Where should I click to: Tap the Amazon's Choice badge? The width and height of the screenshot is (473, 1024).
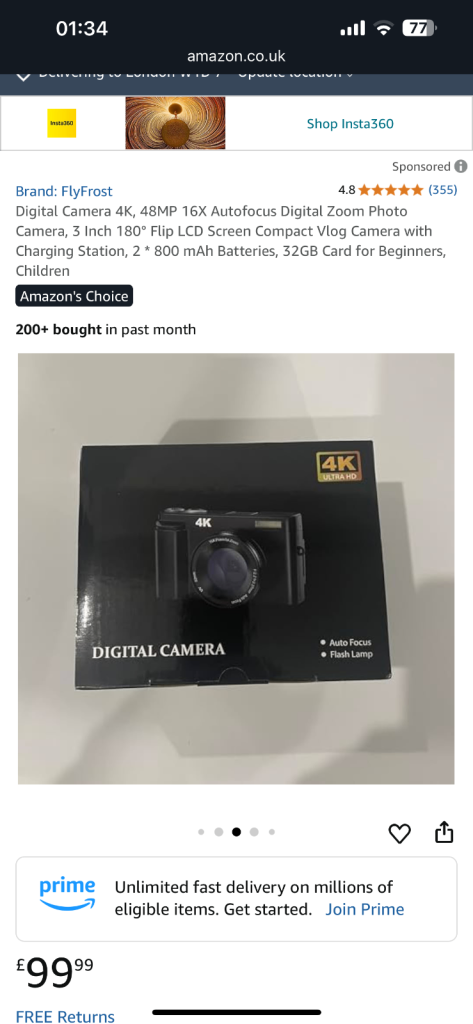coord(74,296)
